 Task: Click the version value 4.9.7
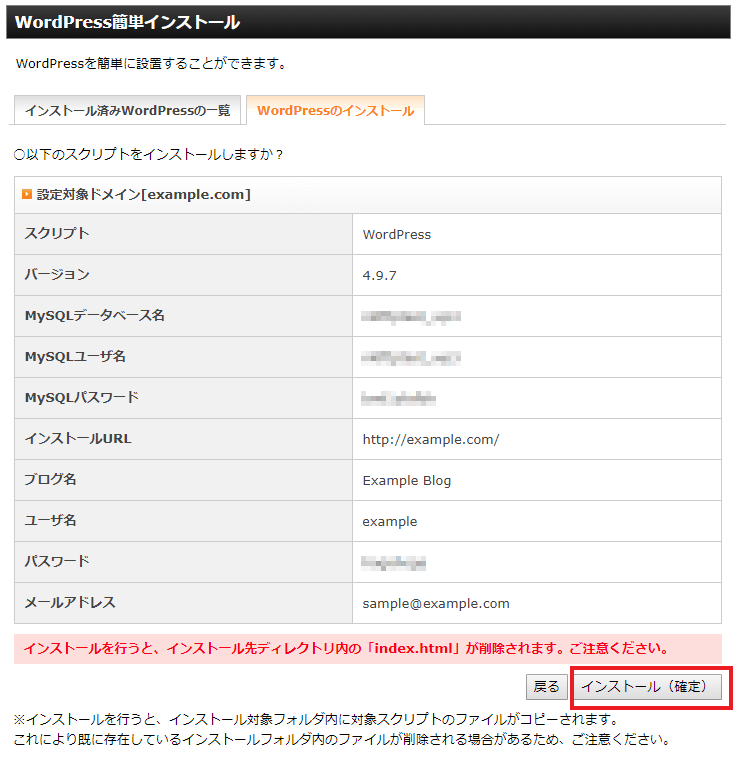(x=380, y=275)
